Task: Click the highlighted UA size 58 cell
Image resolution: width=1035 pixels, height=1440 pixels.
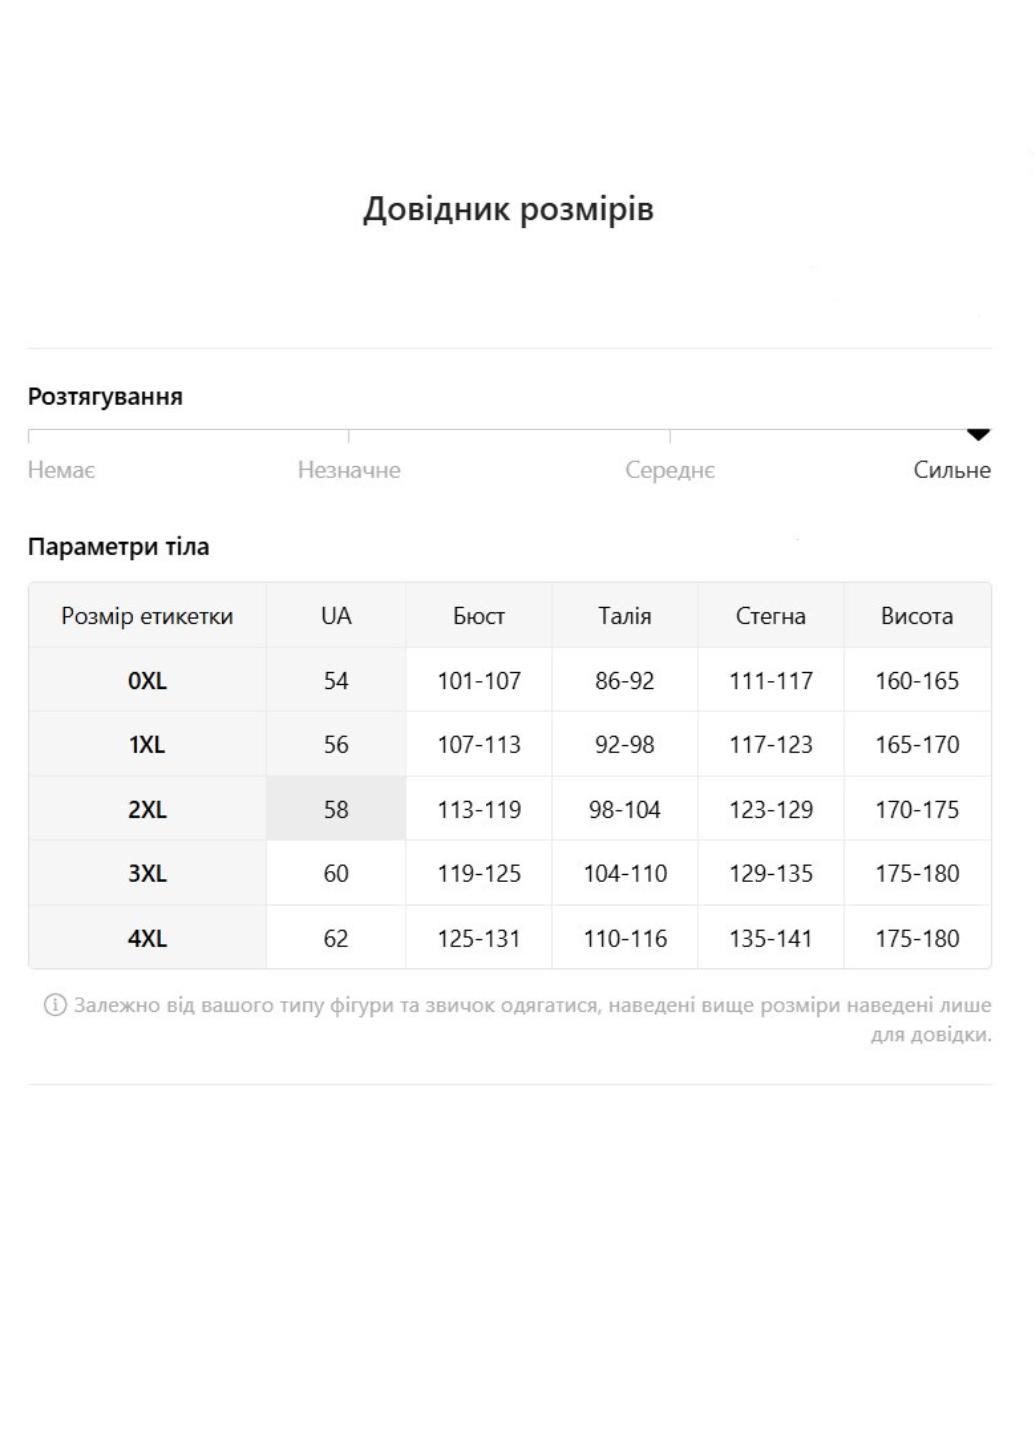Action: coord(336,809)
